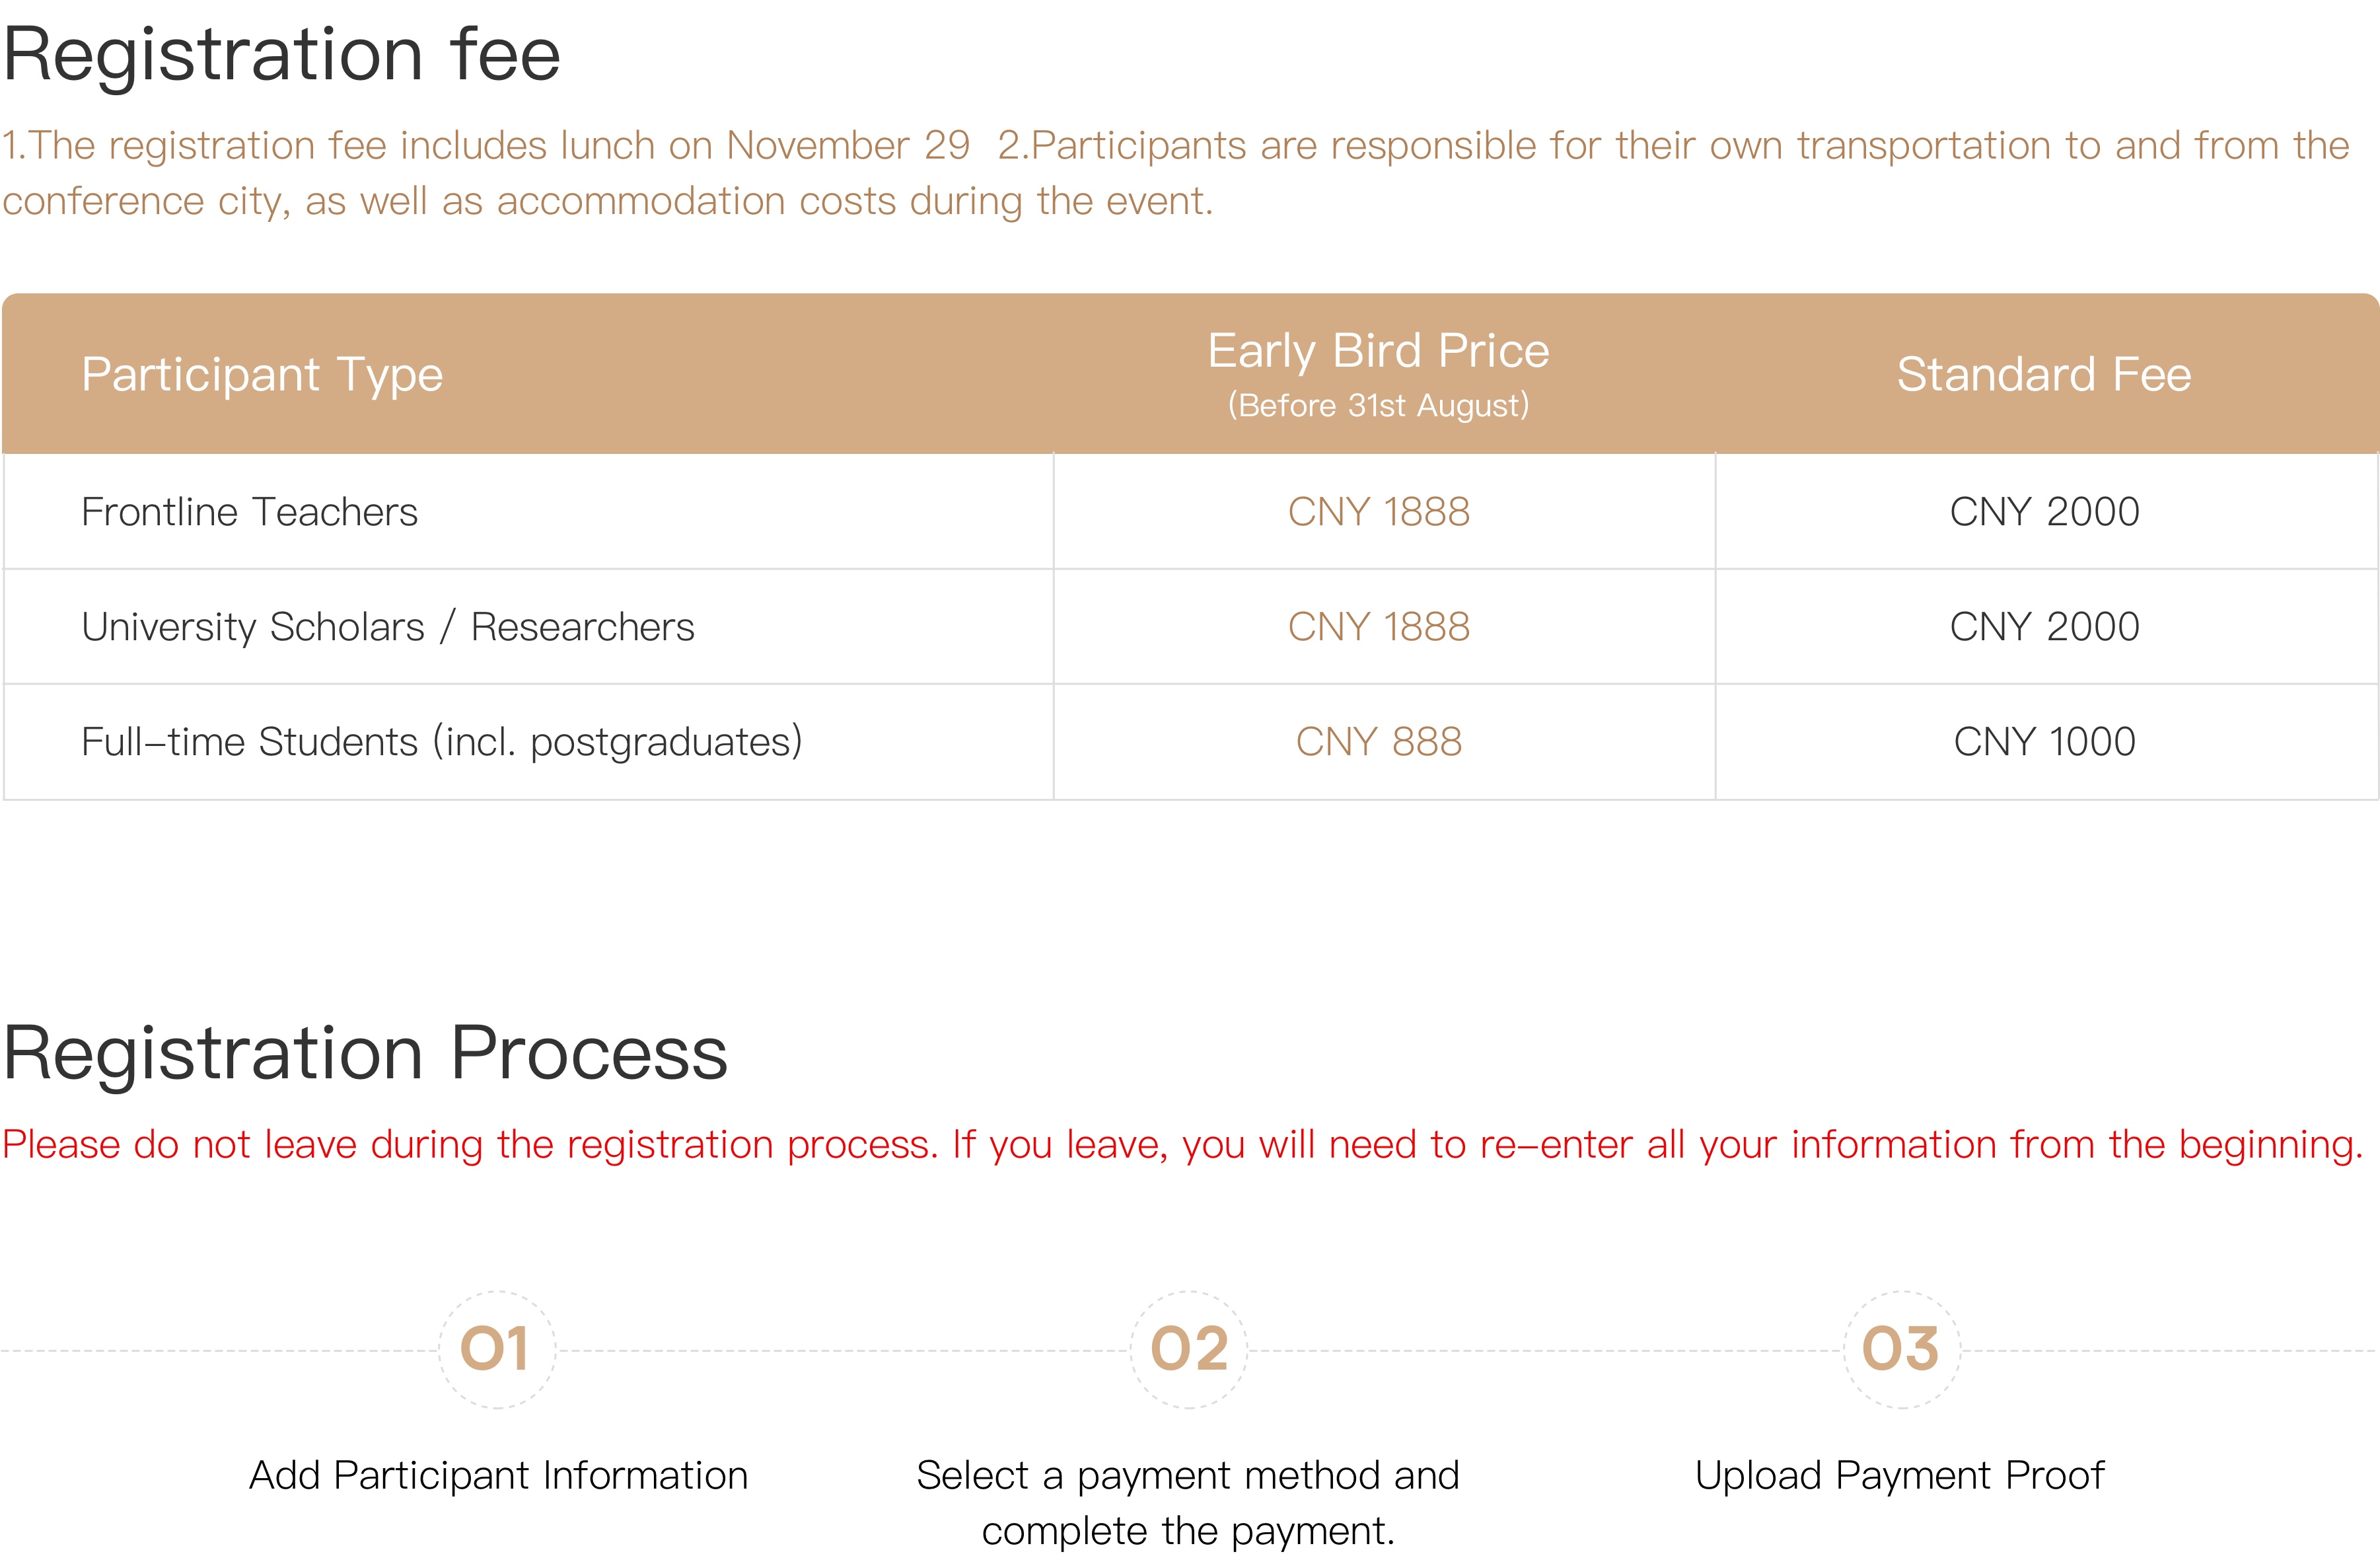Click Frontline Teachers early bird CNY 1888

point(1379,512)
